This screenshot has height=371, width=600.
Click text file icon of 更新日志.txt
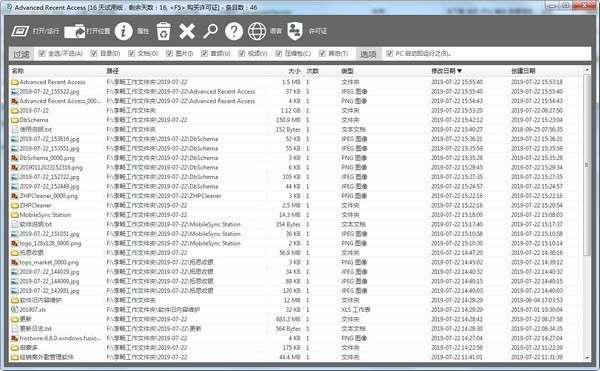point(15,329)
